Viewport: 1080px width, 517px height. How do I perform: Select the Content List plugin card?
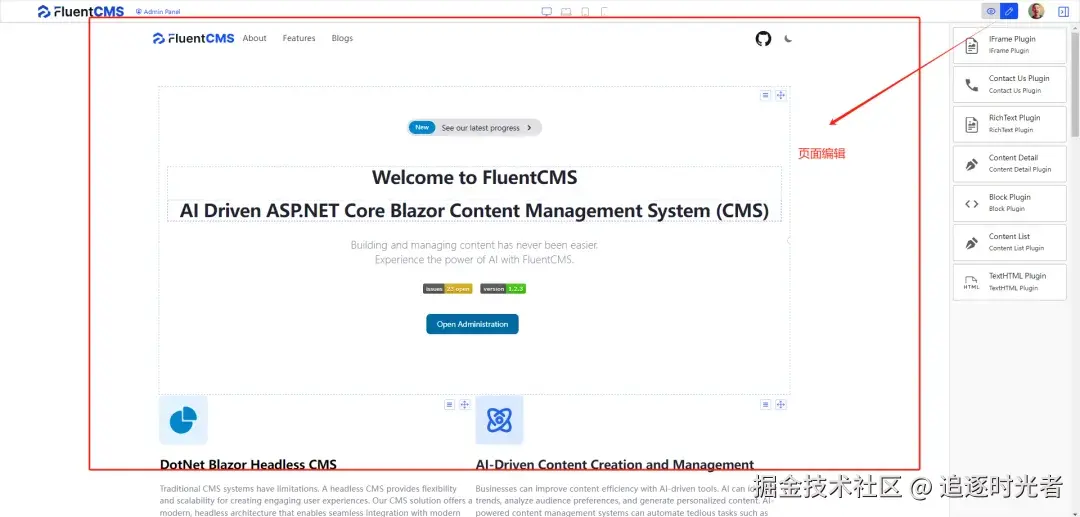1010,242
